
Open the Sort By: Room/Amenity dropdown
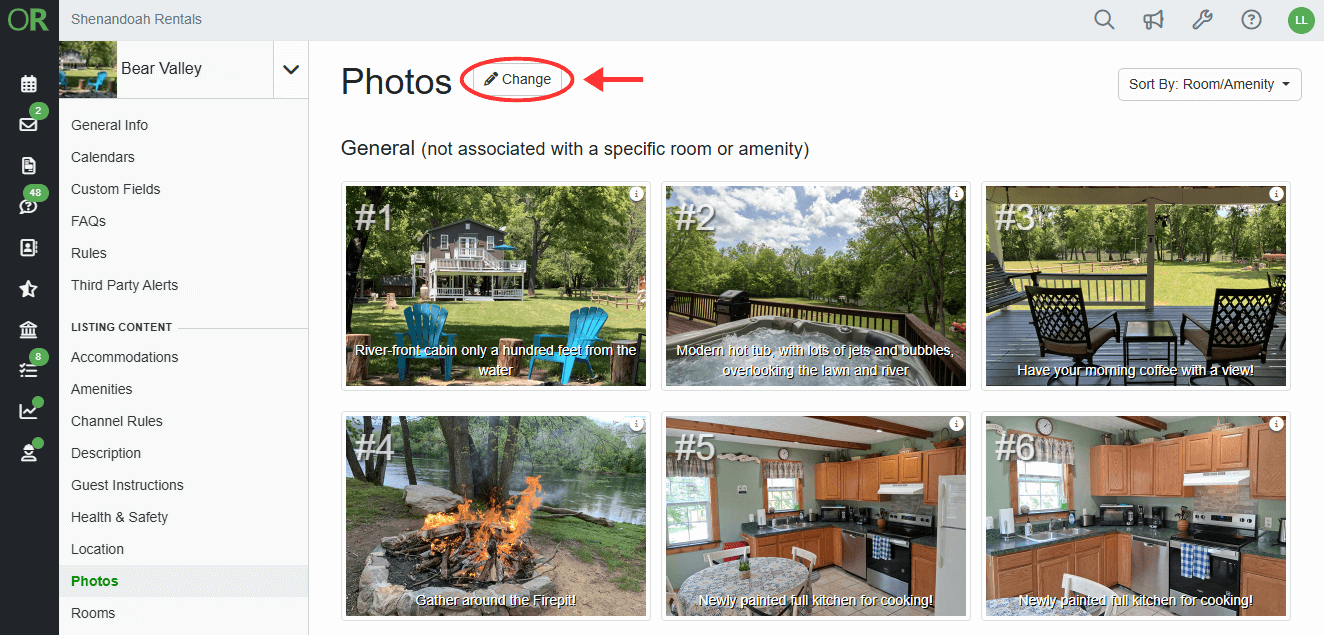1210,84
